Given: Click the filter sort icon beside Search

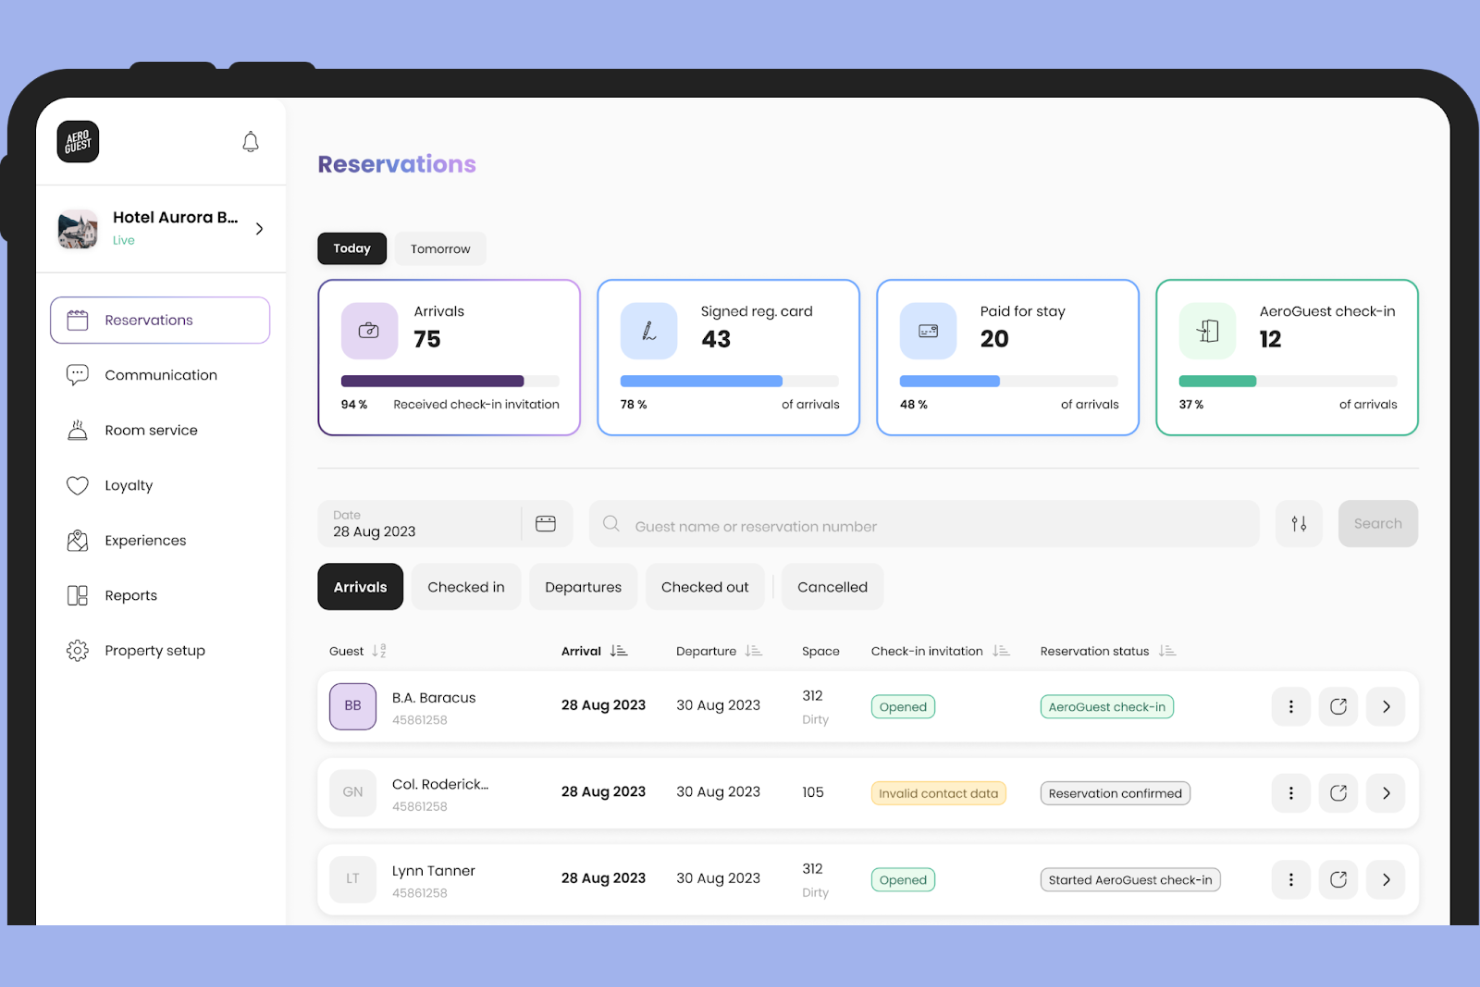Looking at the screenshot, I should [x=1299, y=523].
